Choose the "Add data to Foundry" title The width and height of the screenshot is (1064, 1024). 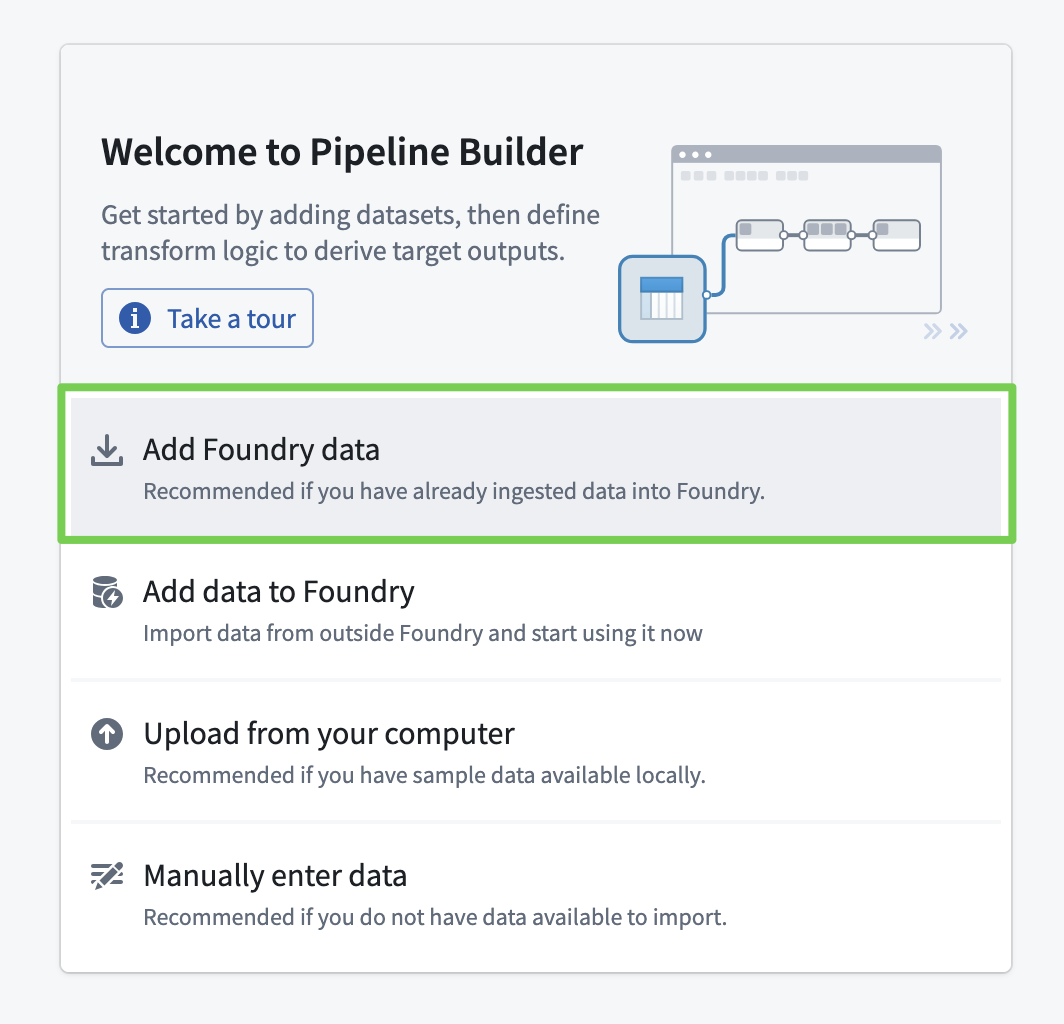point(278,592)
